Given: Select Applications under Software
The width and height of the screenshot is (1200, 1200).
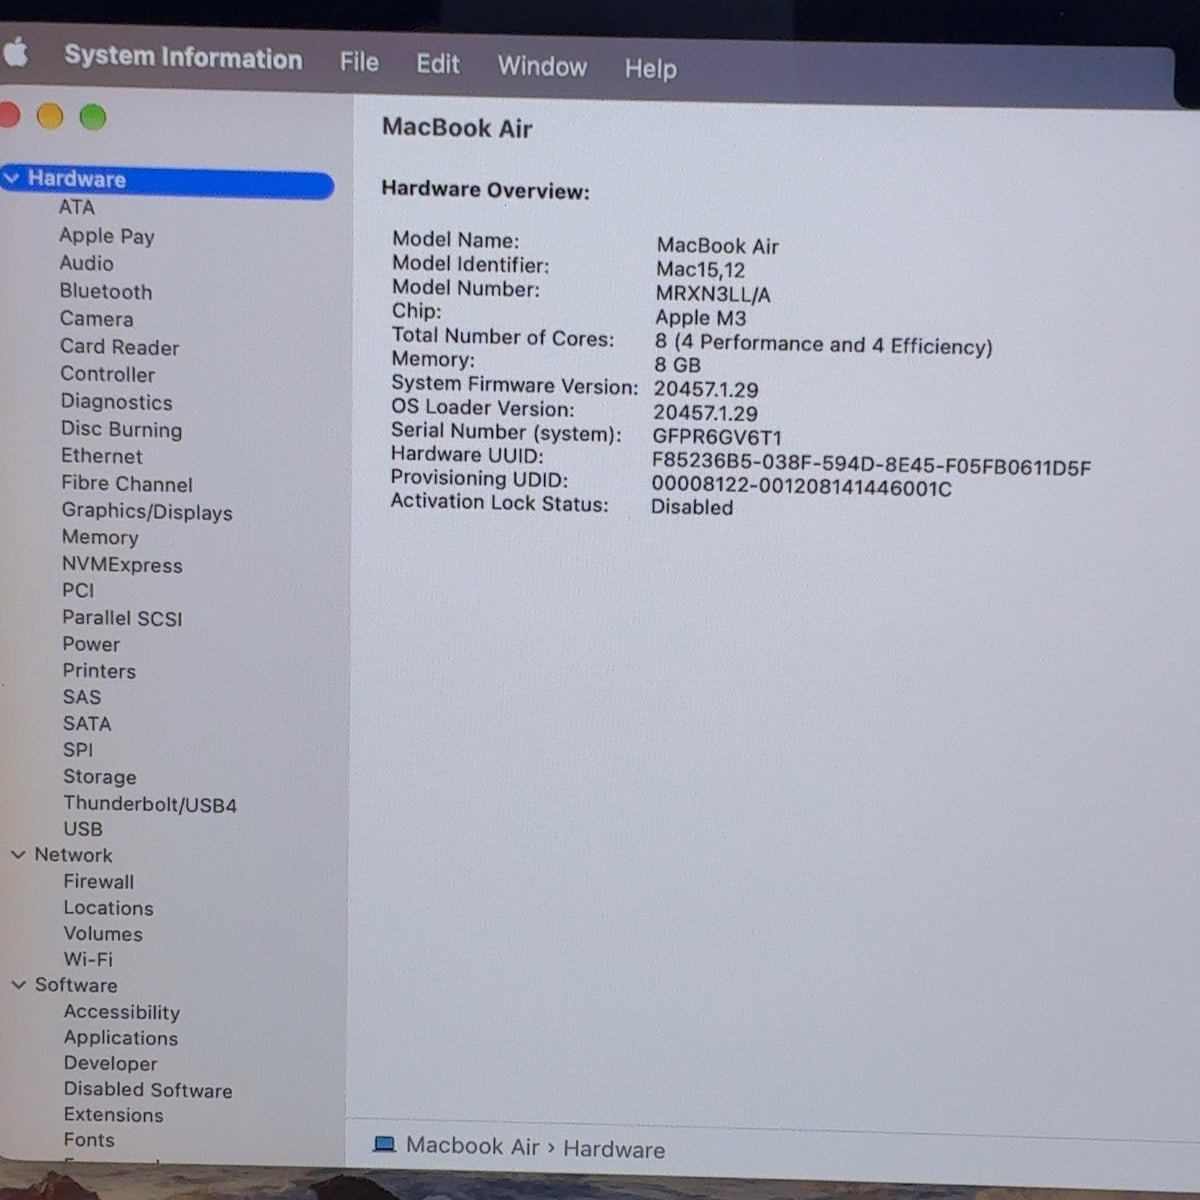Looking at the screenshot, I should point(121,1038).
